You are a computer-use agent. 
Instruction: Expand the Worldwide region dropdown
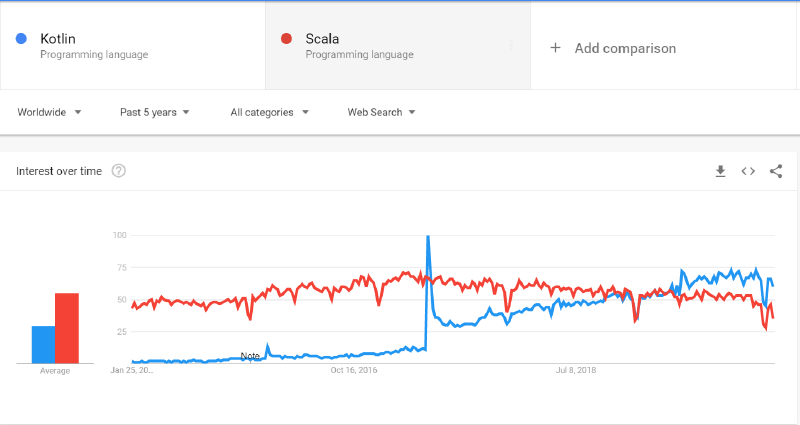click(x=49, y=112)
